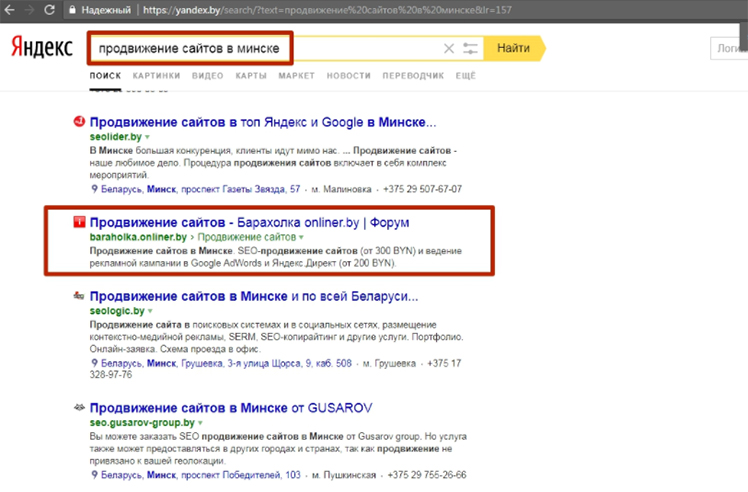Click map pin beside проспект Победителей address
The height and width of the screenshot is (492, 748).
coord(94,475)
